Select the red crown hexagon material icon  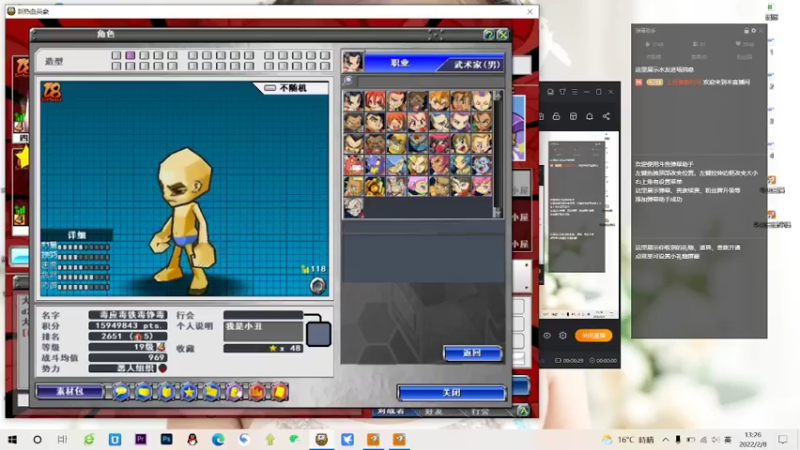[258, 392]
